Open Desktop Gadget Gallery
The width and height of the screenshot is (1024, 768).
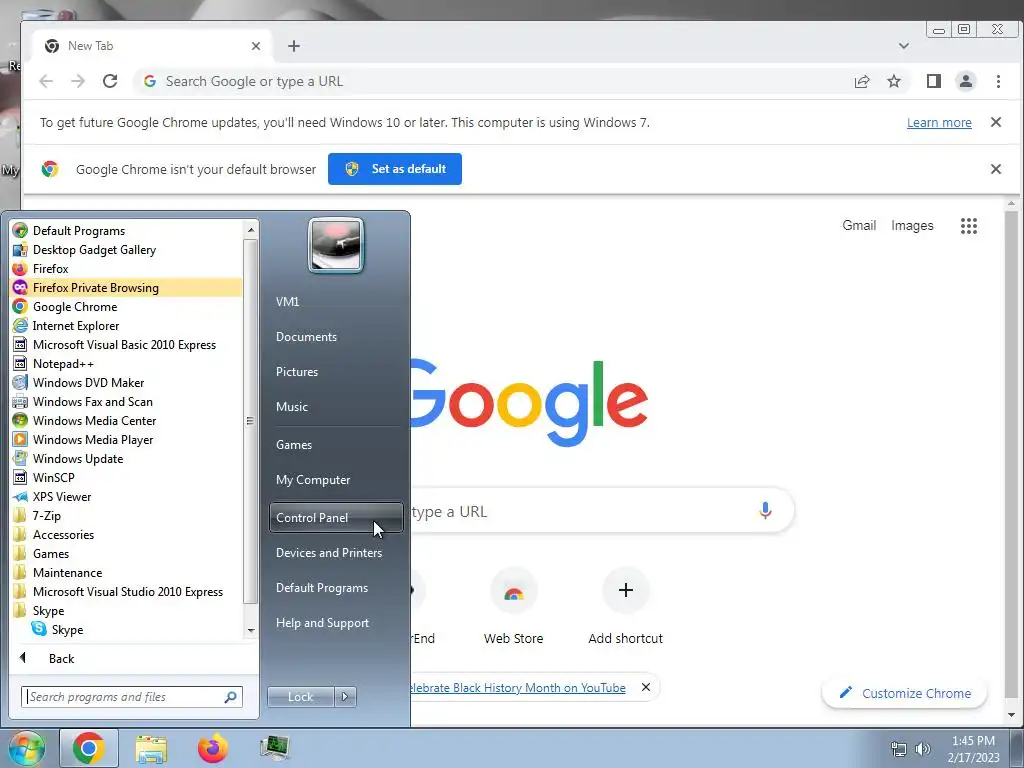pos(126,249)
